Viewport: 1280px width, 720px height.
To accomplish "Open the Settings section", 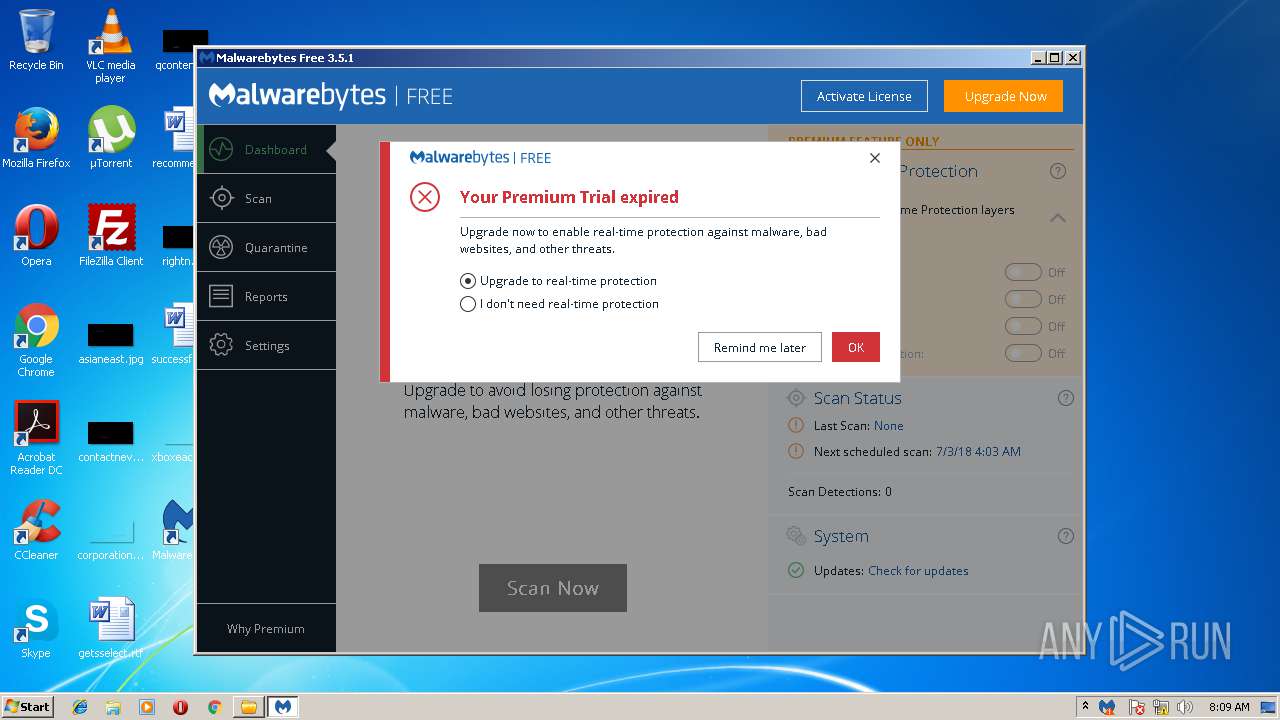I will tap(266, 345).
